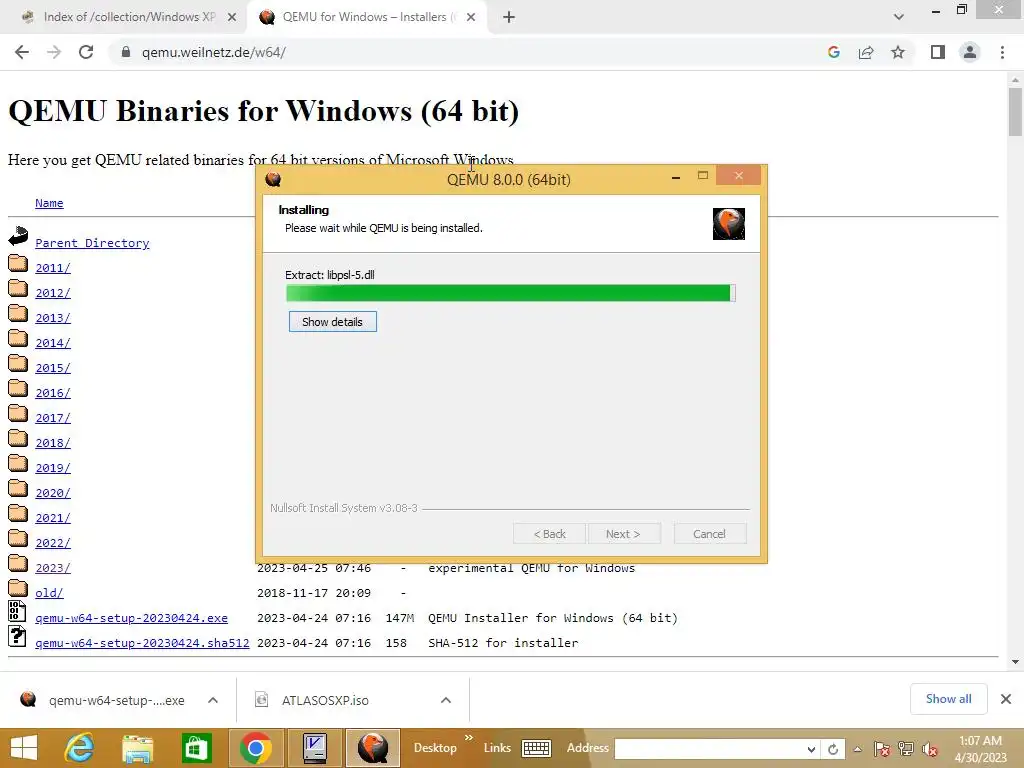1024x768 pixels.
Task: Click Show all downloads button
Action: coord(948,699)
